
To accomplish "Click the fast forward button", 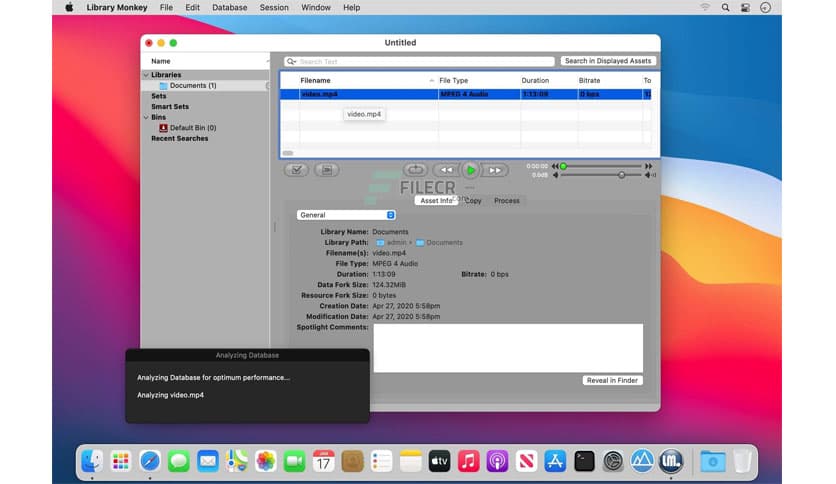I will click(495, 170).
